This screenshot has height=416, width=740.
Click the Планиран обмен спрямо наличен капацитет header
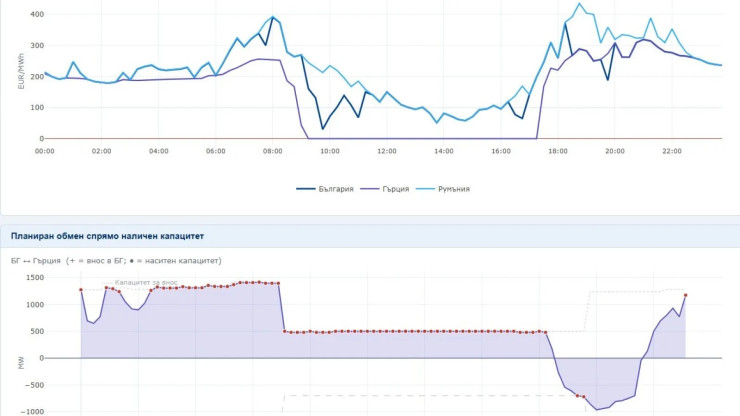point(107,236)
